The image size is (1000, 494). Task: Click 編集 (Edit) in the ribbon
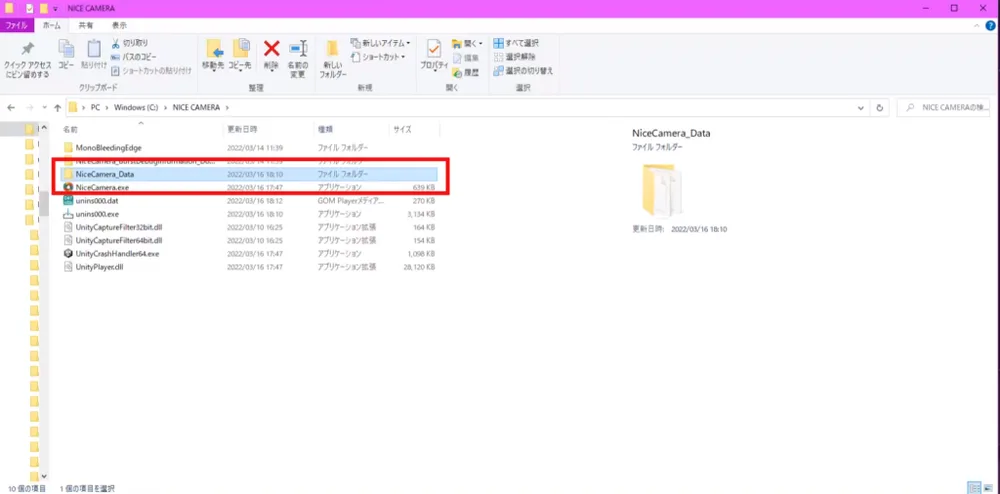pyautogui.click(x=466, y=58)
